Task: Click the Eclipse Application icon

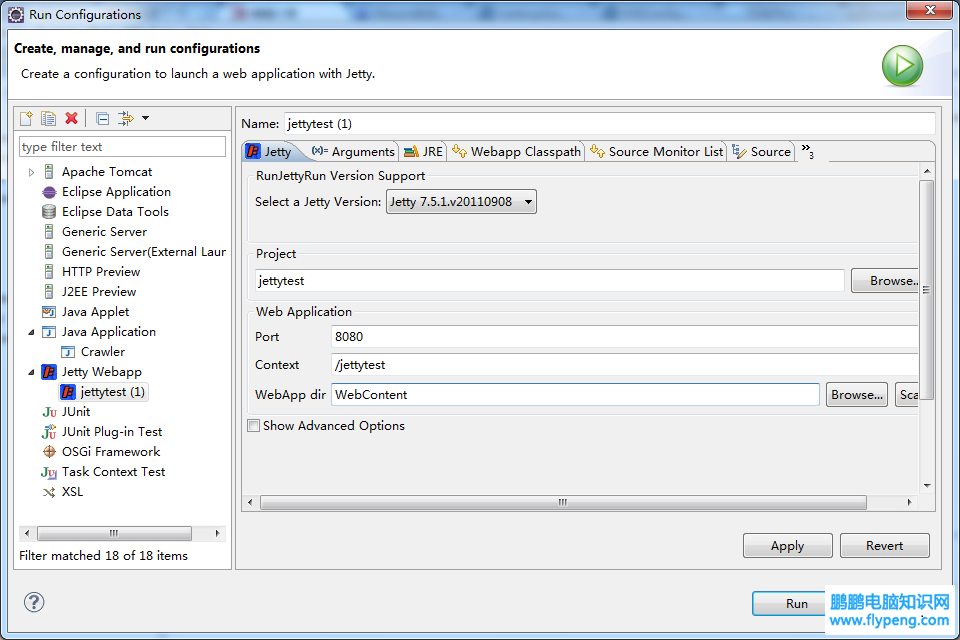Action: tap(49, 192)
